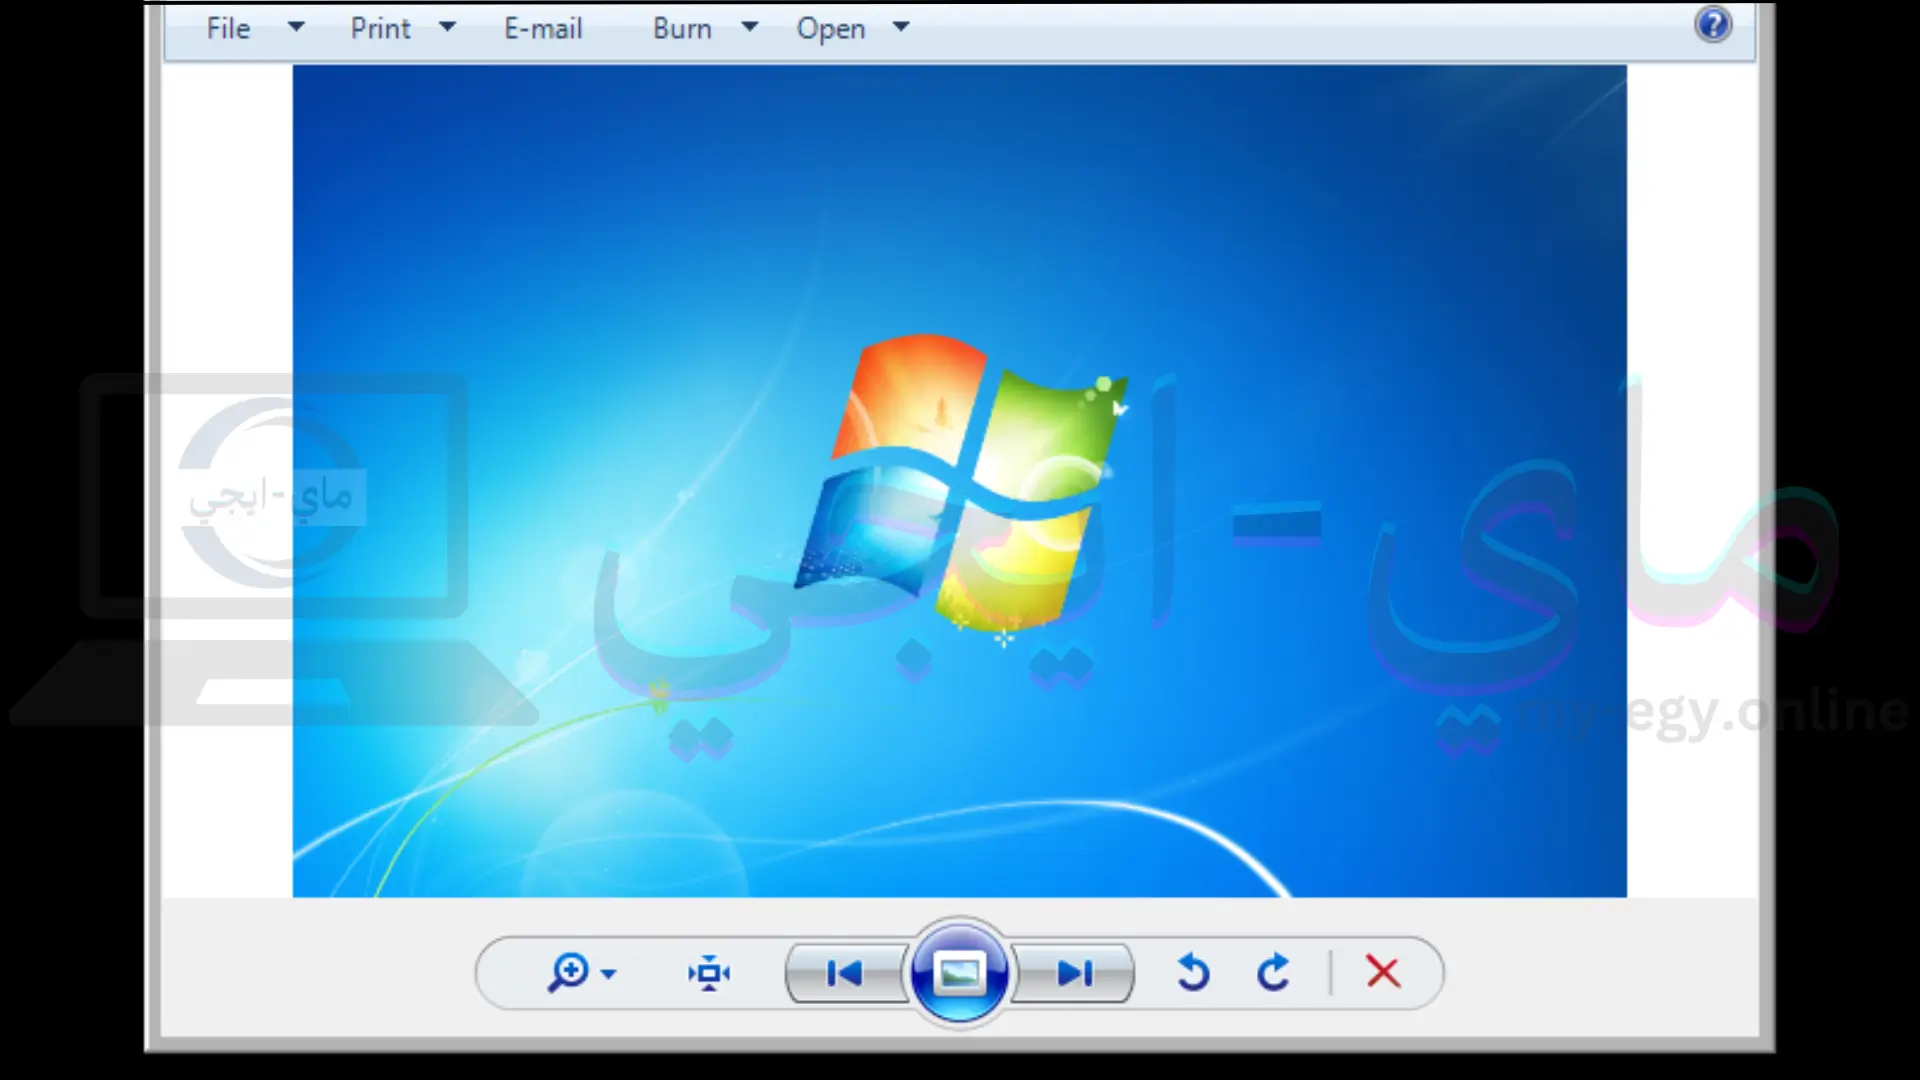Play the slide show
Viewport: 1920px width, 1080px height.
click(x=959, y=973)
